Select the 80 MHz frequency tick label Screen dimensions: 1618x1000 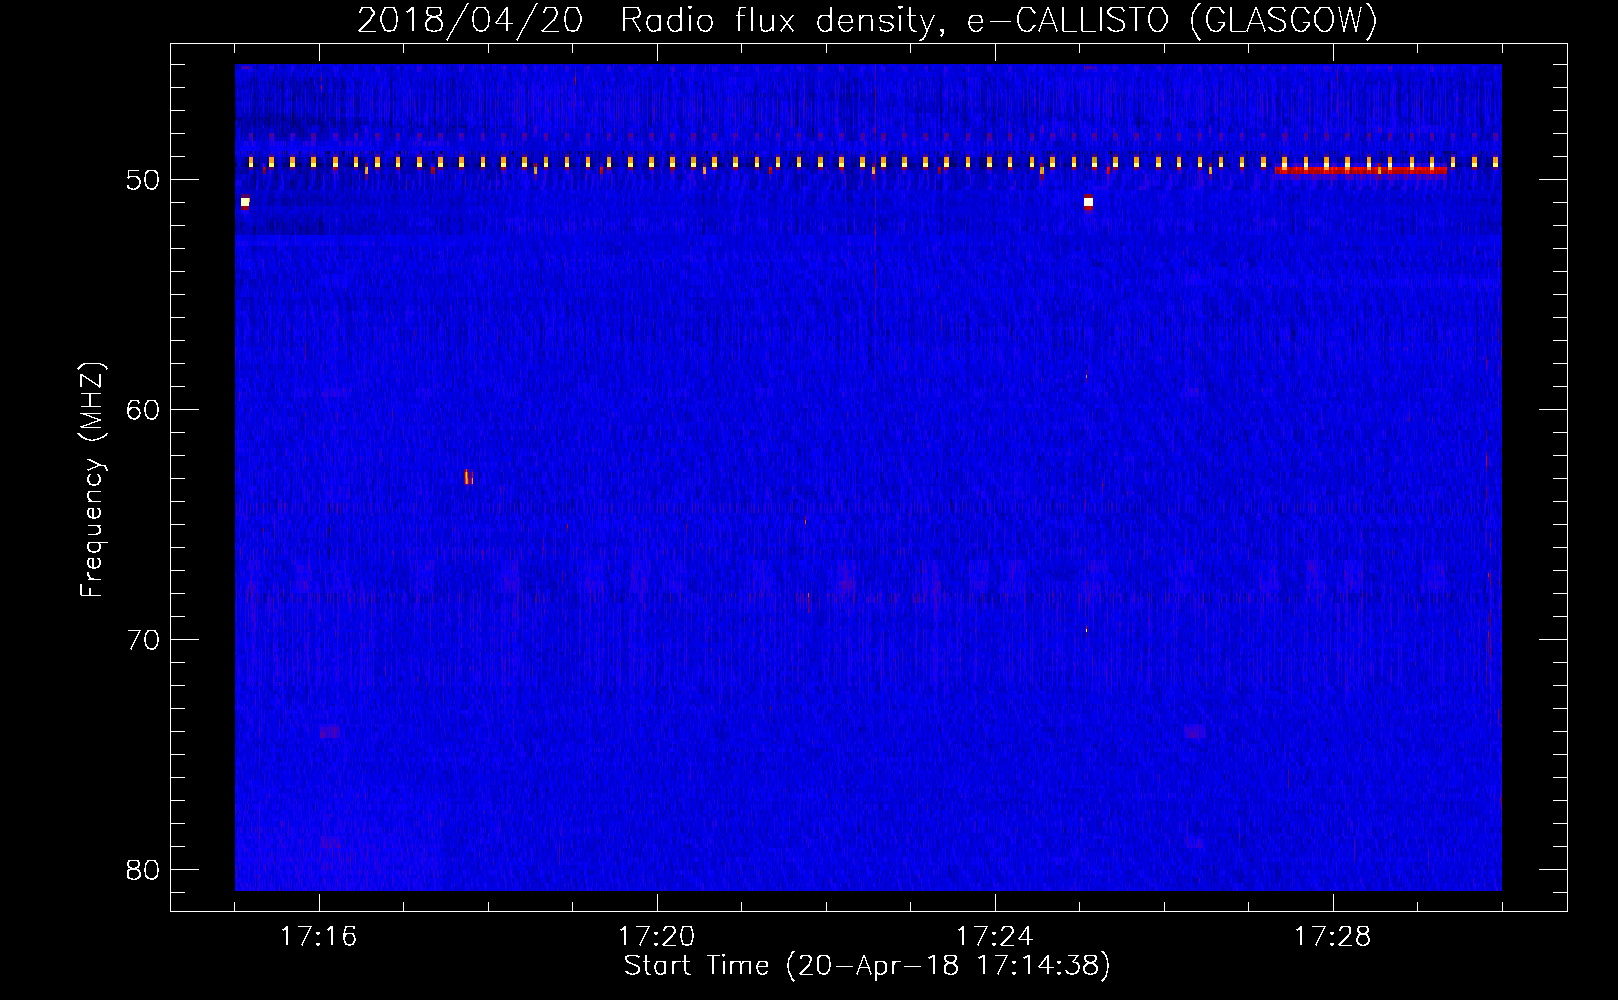(143, 870)
